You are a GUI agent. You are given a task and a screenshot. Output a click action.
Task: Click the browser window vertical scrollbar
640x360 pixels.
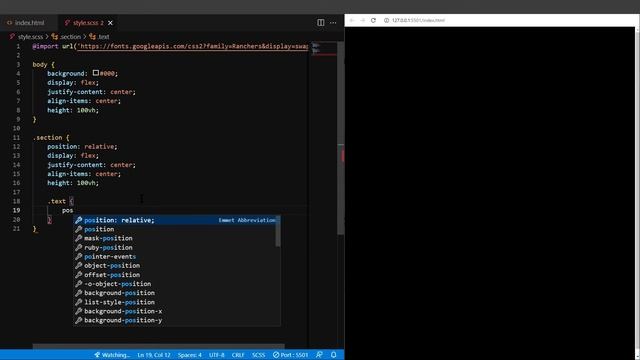click(637, 192)
